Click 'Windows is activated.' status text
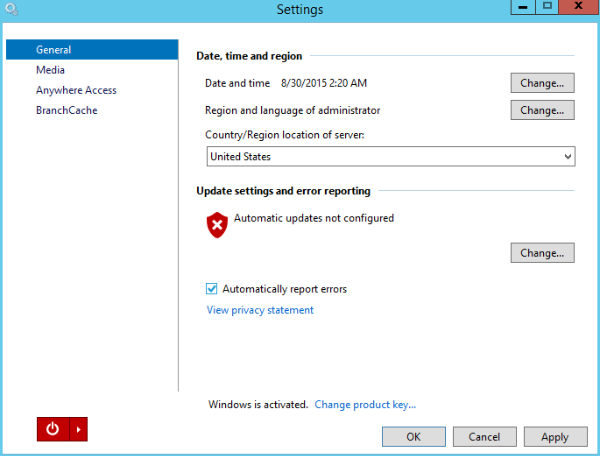The width and height of the screenshot is (600, 456). coord(258,405)
